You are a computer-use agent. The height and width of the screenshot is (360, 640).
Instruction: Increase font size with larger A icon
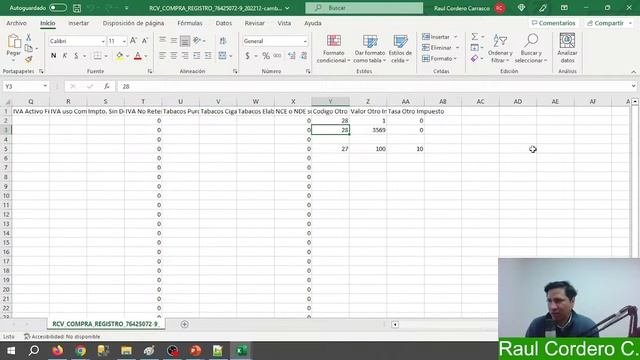133,41
